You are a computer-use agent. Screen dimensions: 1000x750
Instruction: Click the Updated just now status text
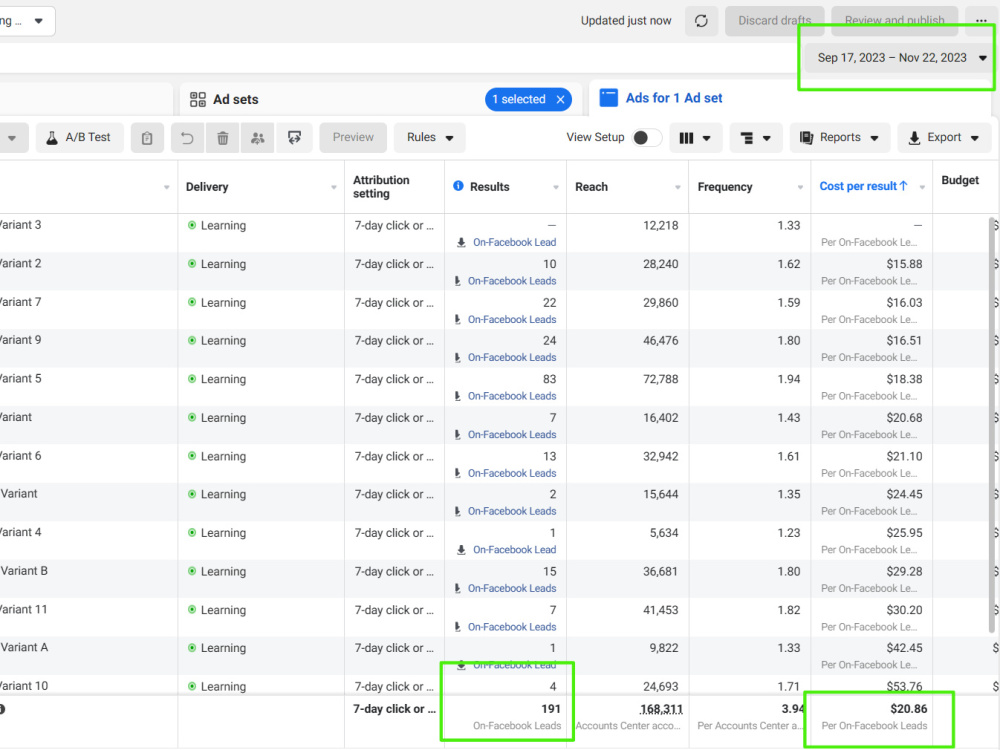[x=626, y=21]
